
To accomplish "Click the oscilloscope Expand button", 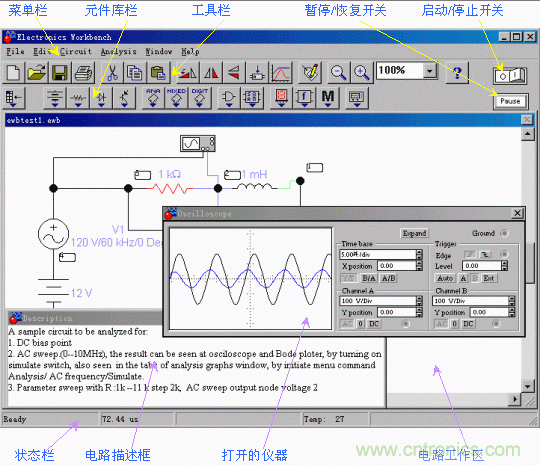I will tap(414, 233).
